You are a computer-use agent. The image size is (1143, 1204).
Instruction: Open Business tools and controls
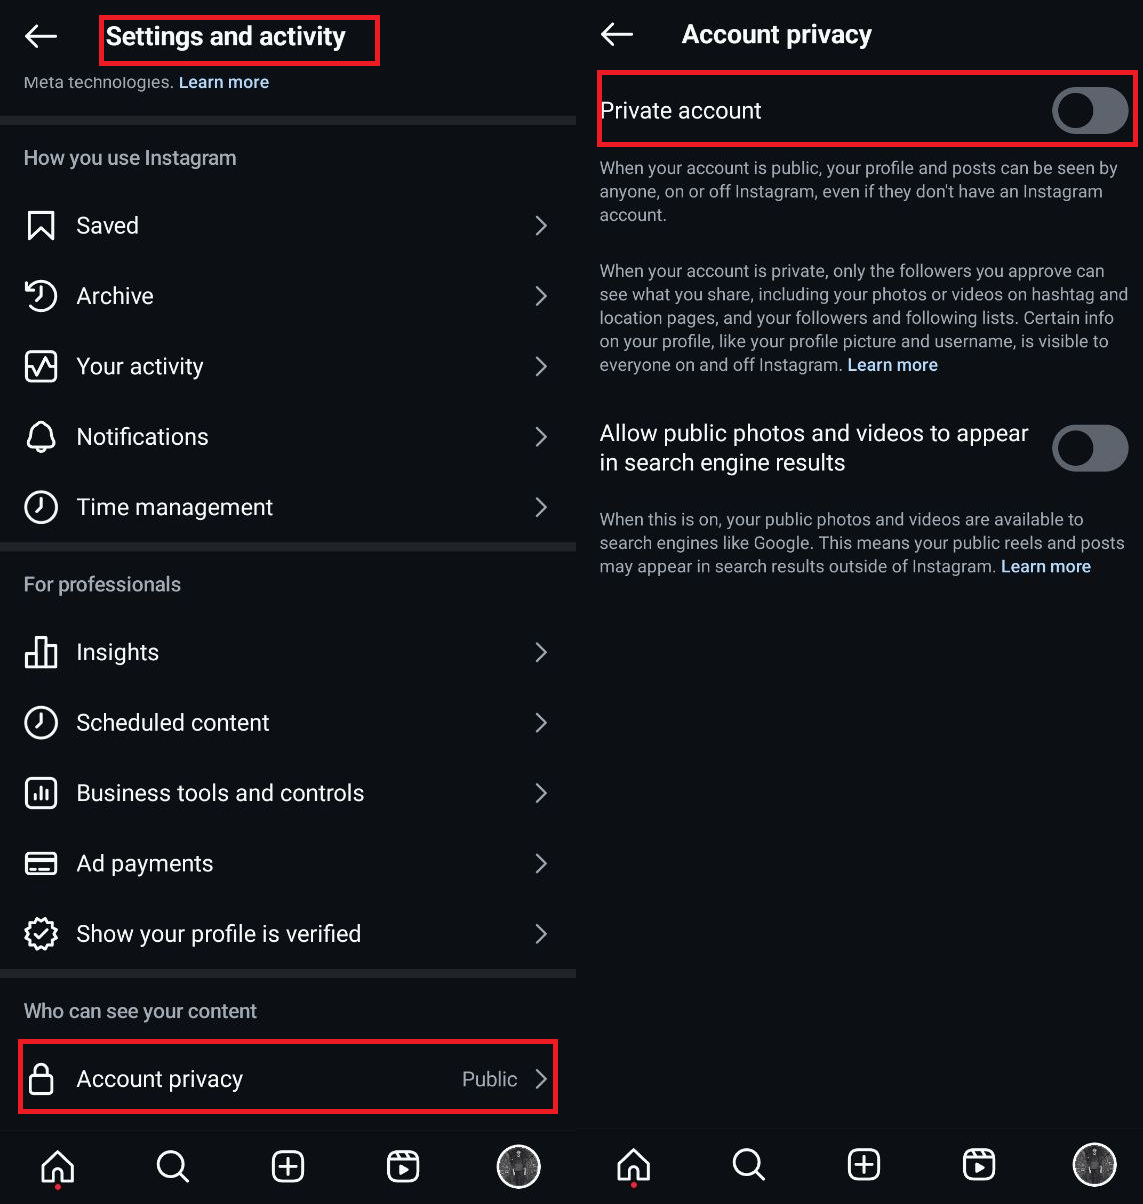pyautogui.click(x=288, y=793)
